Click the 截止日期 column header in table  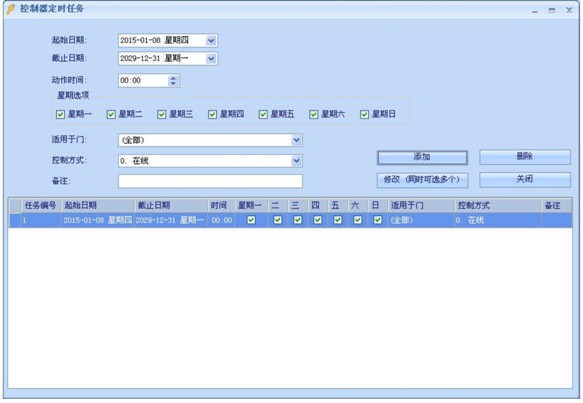(x=171, y=206)
